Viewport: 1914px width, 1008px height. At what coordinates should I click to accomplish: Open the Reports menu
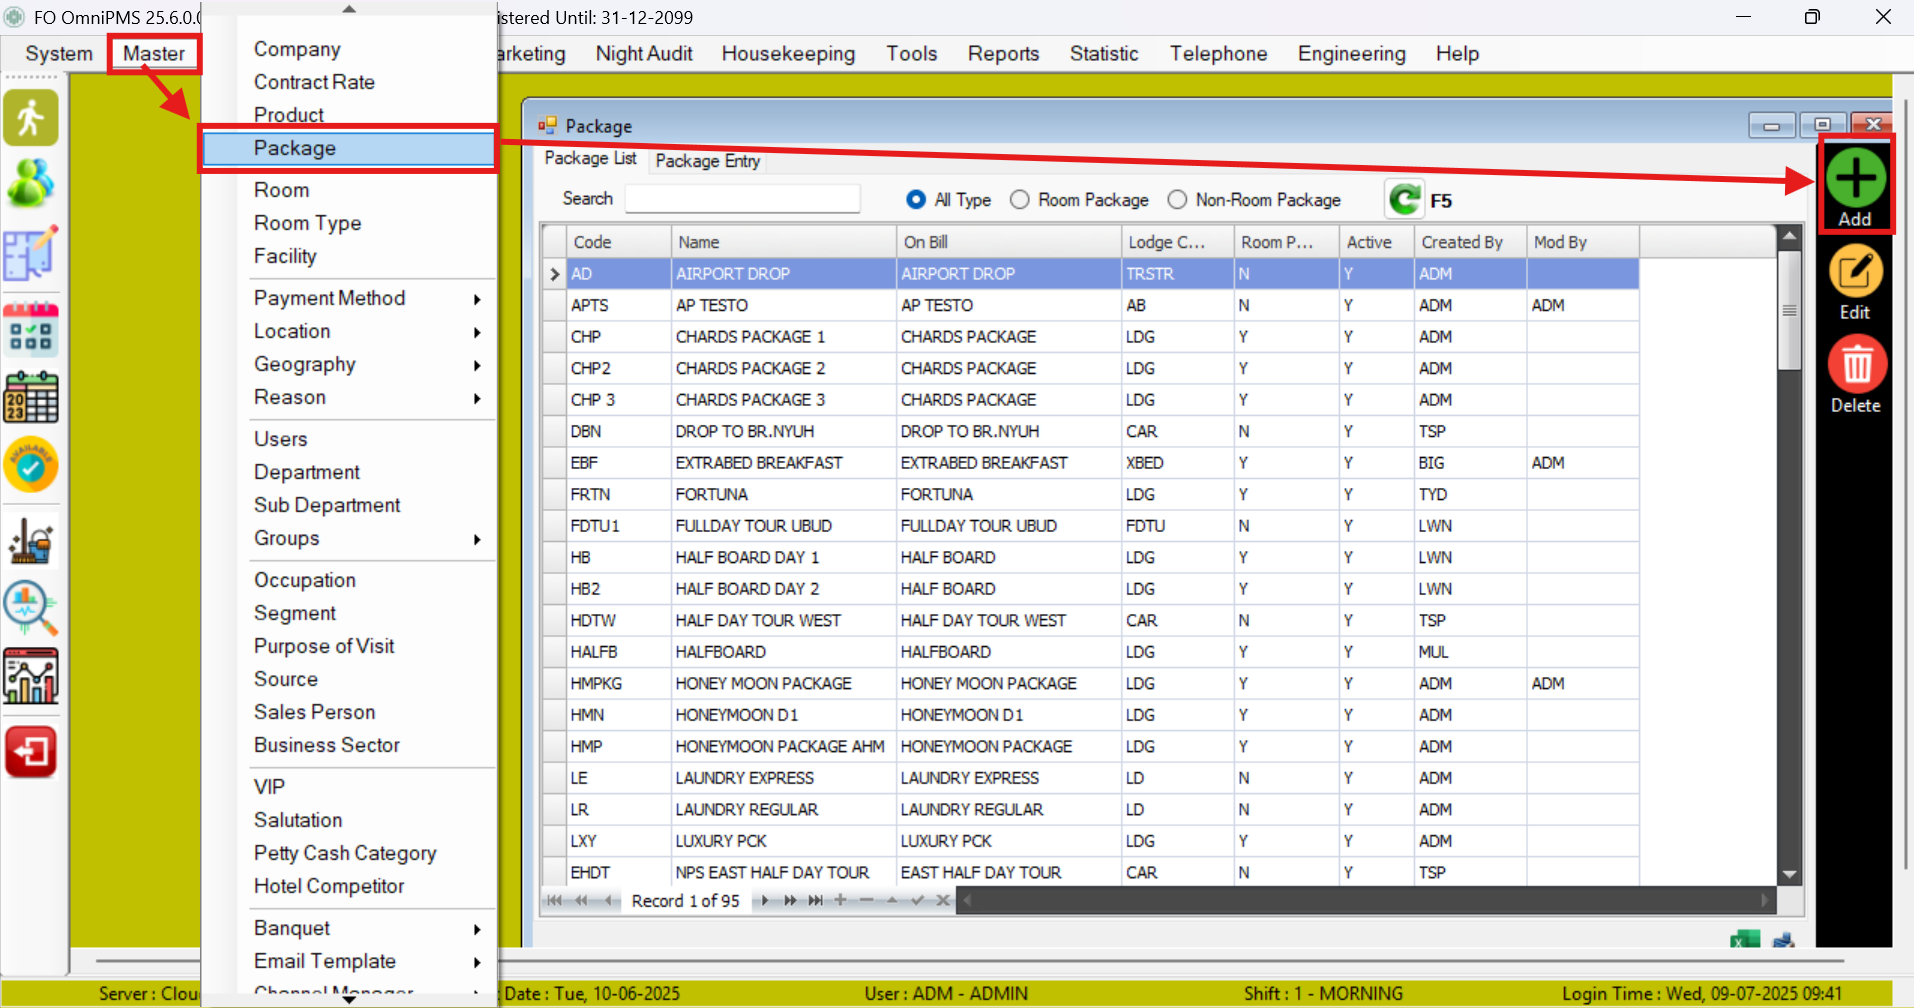(x=1003, y=54)
